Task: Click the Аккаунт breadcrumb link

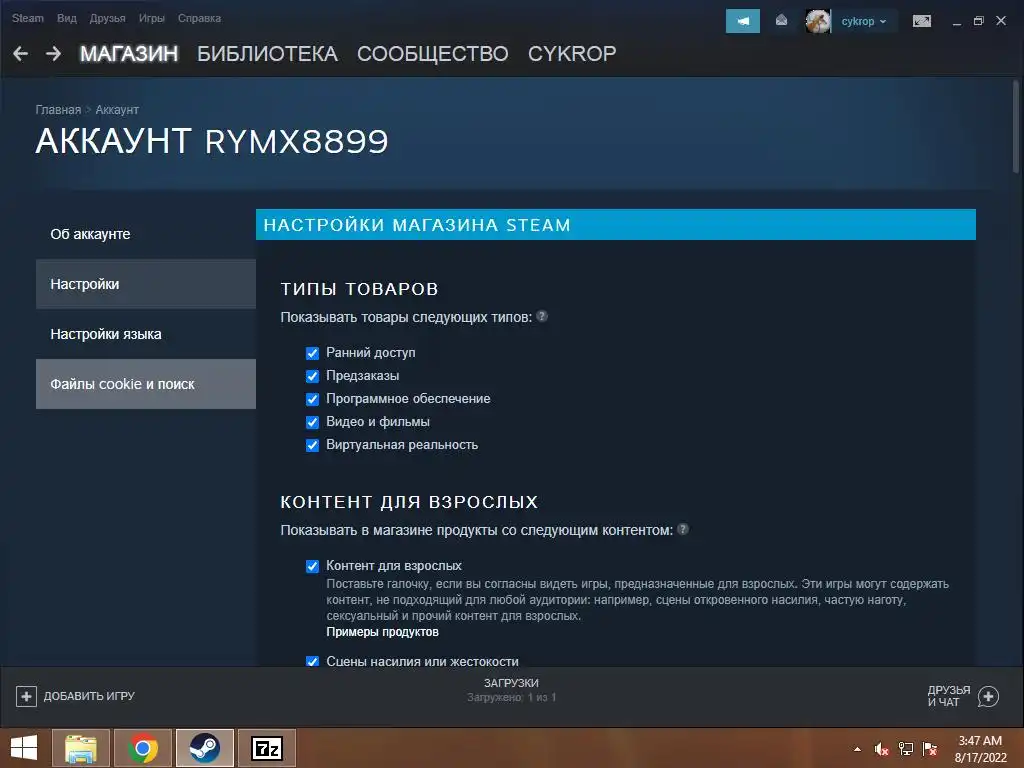Action: 117,110
